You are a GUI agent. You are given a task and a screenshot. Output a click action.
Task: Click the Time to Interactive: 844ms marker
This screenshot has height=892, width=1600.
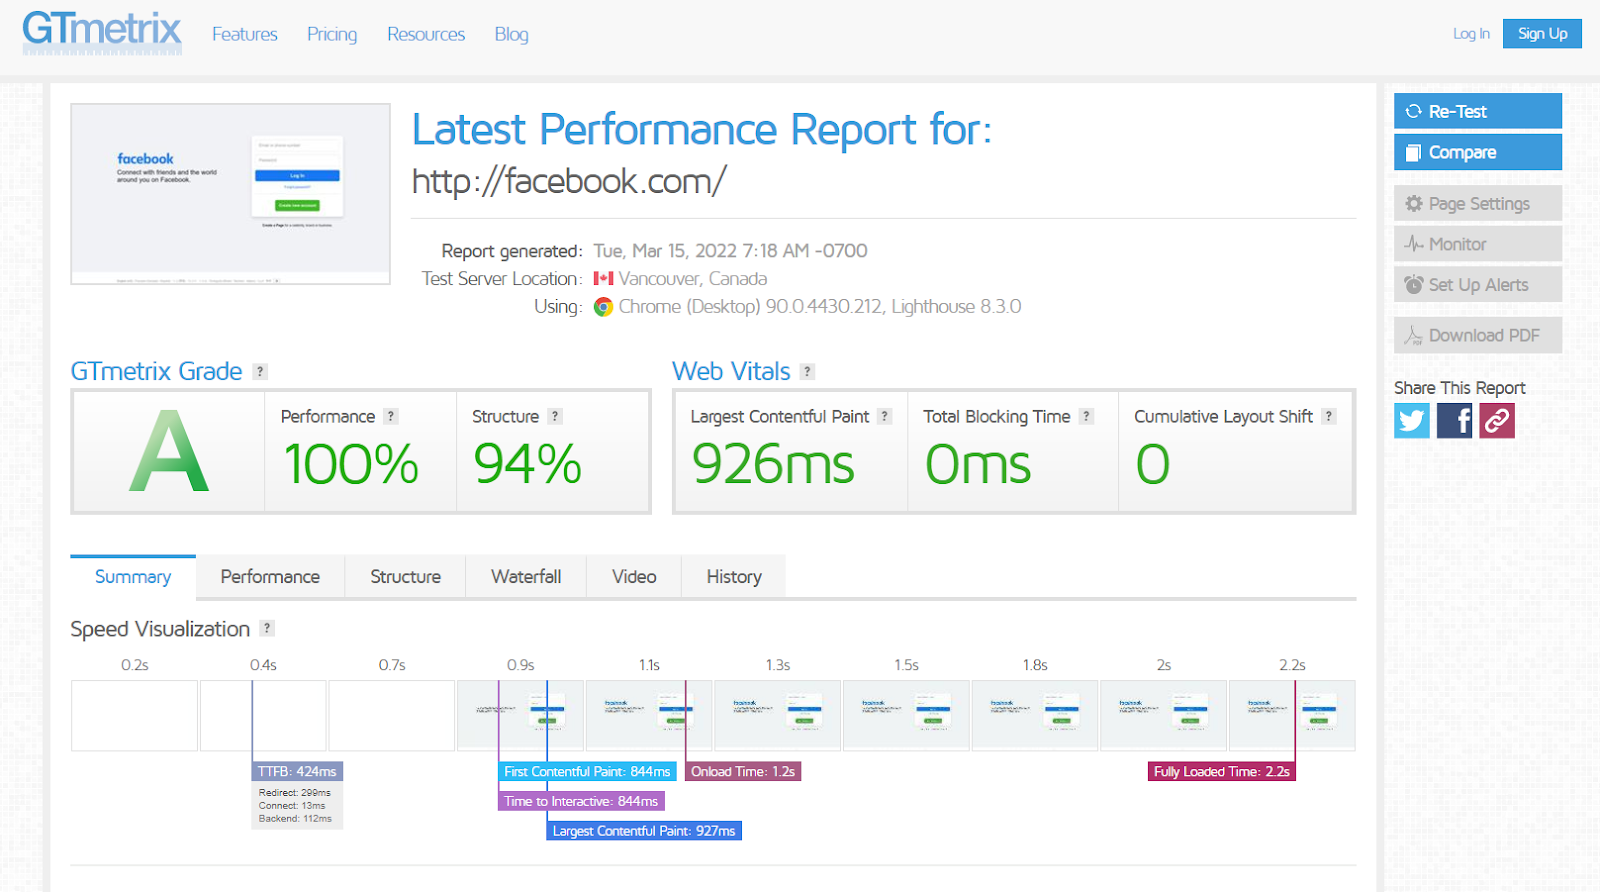click(581, 801)
